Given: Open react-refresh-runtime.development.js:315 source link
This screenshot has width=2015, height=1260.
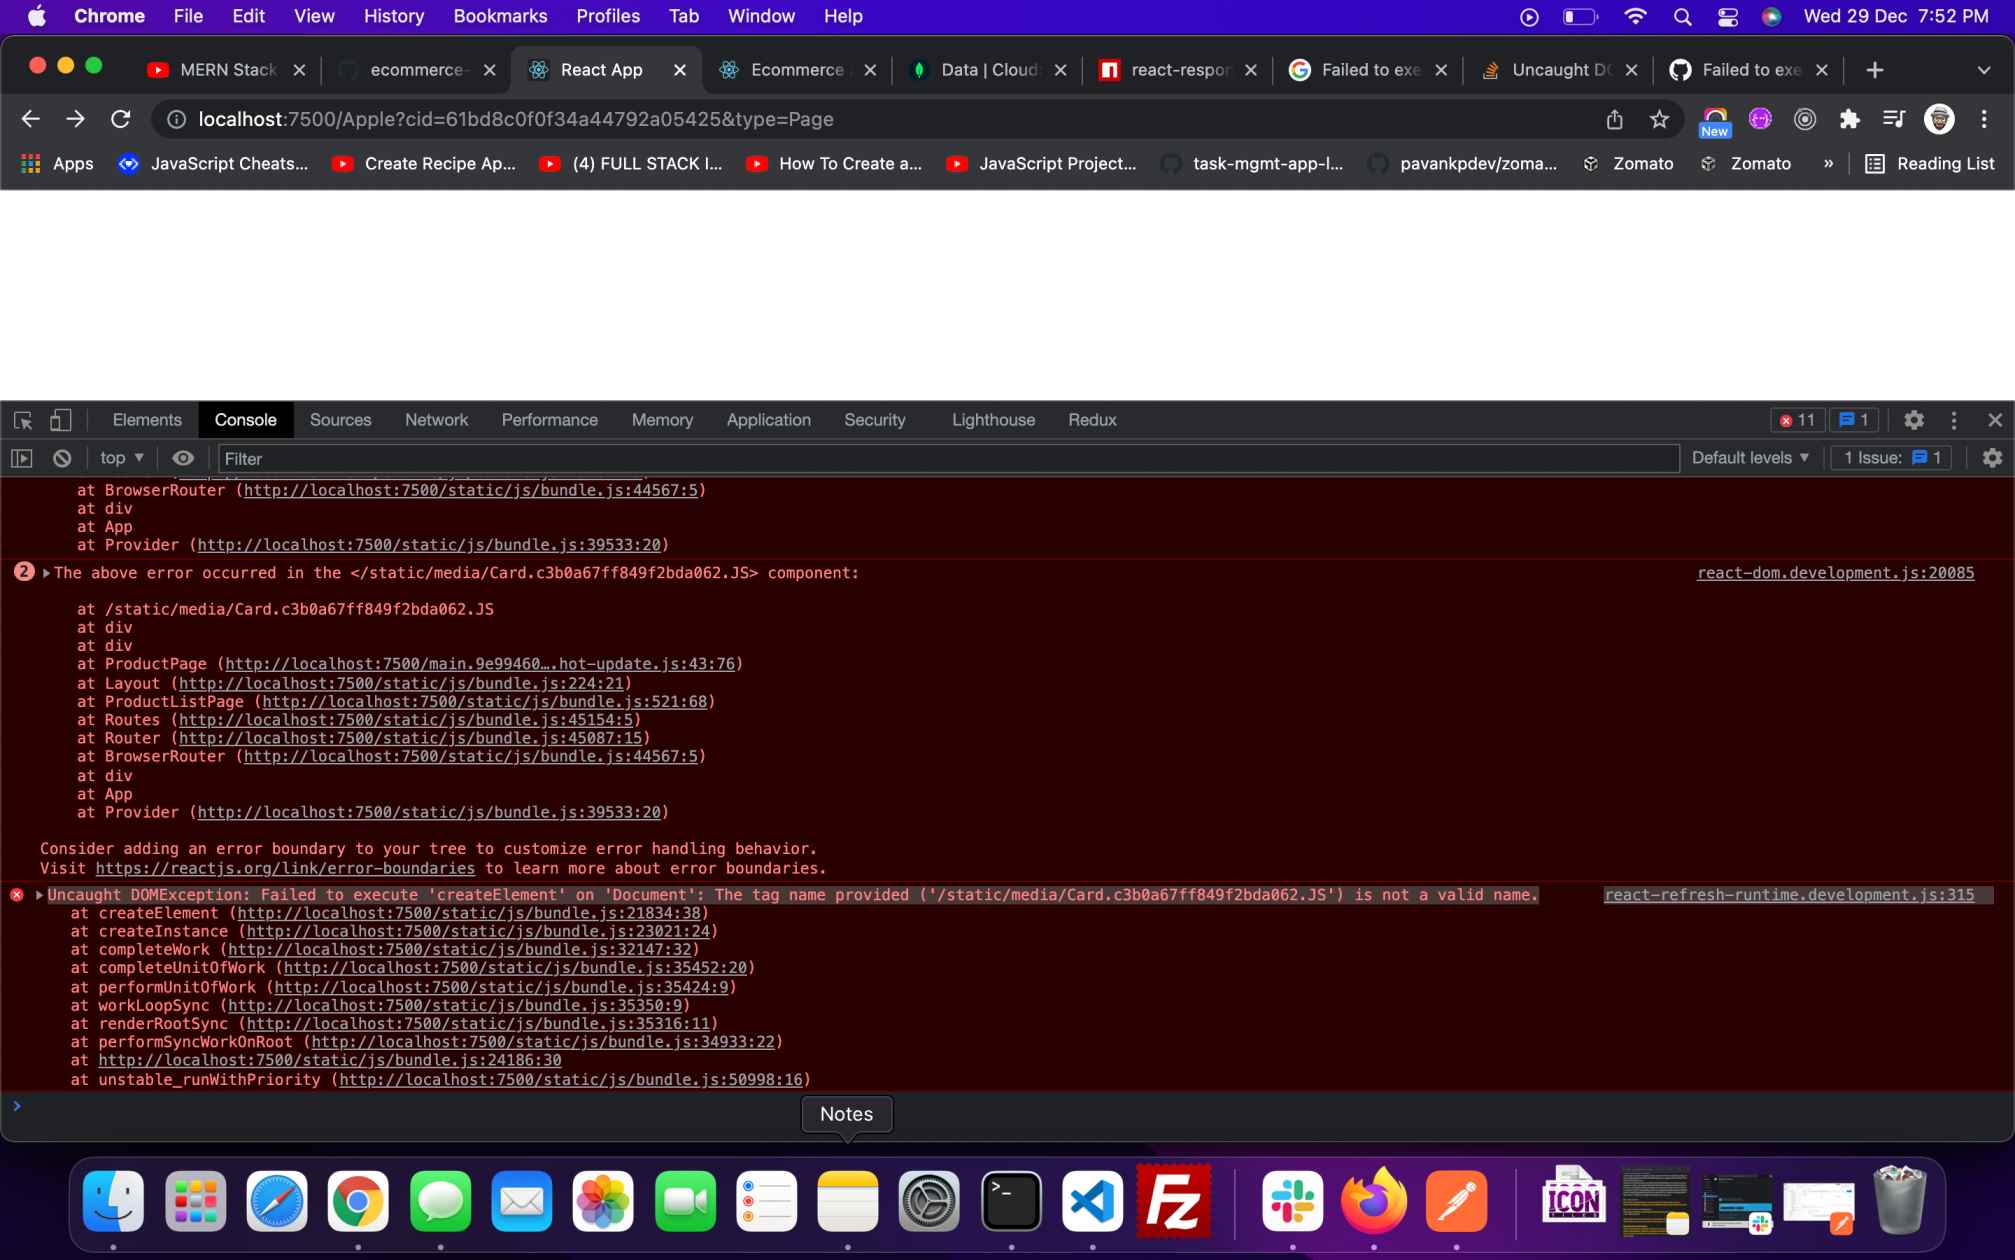Looking at the screenshot, I should click(x=1789, y=895).
